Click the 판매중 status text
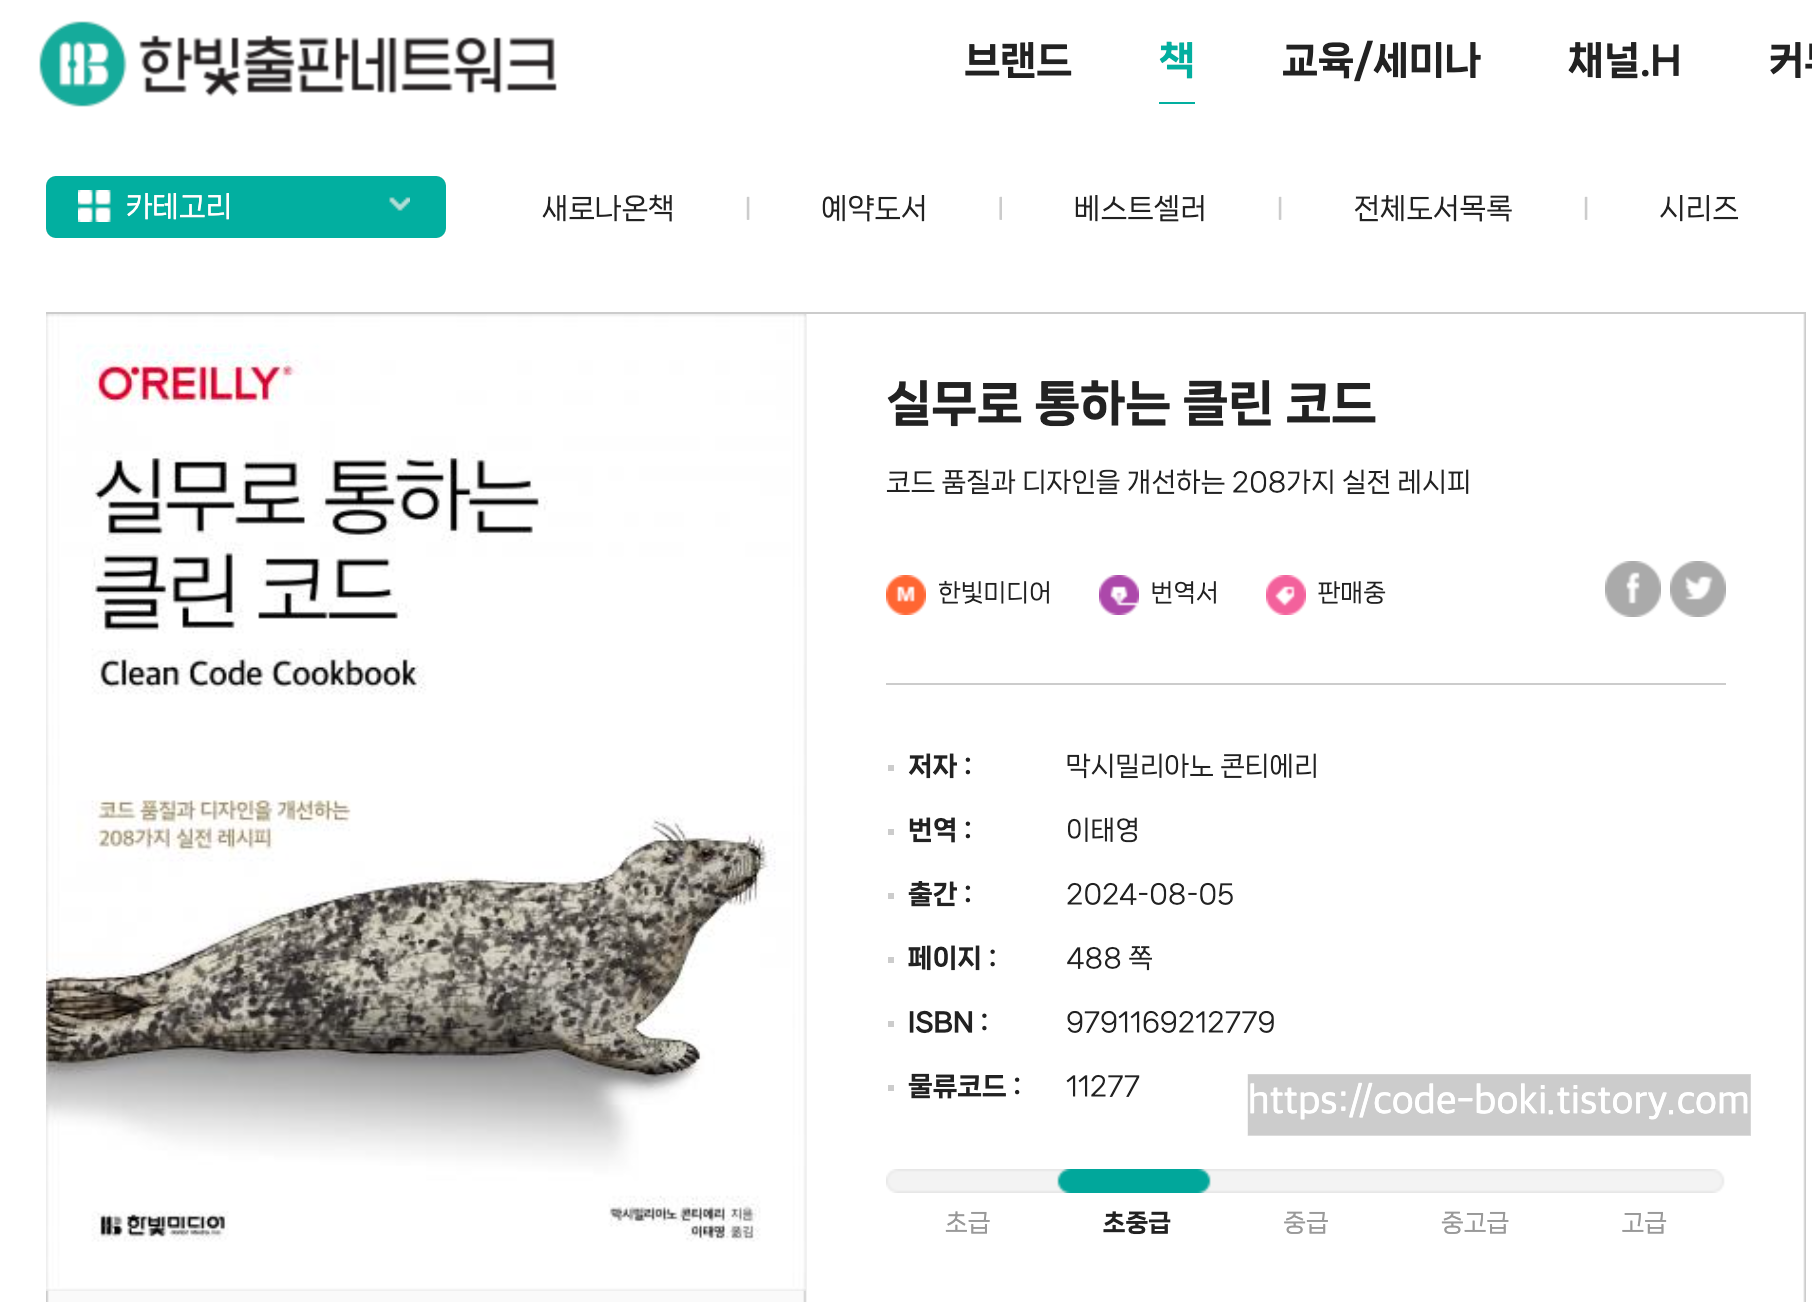 (x=1351, y=593)
